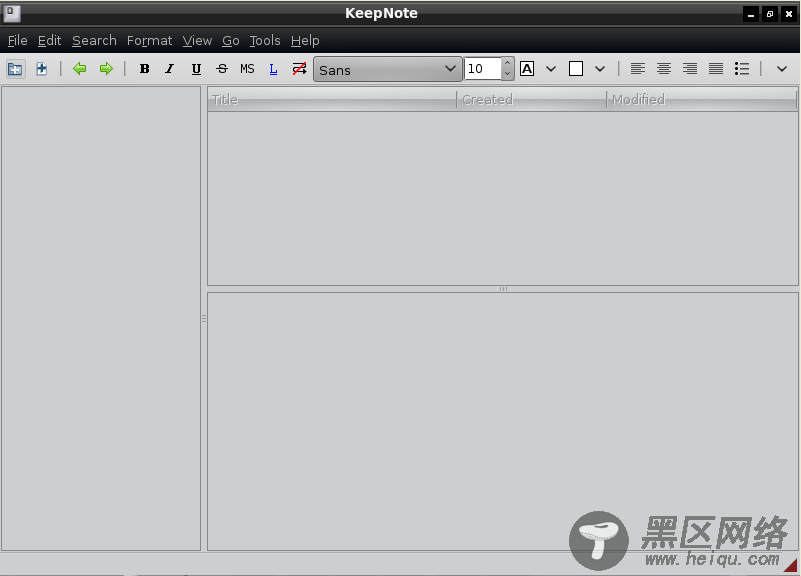Click the text color A swatch
This screenshot has width=801, height=576.
click(x=527, y=68)
